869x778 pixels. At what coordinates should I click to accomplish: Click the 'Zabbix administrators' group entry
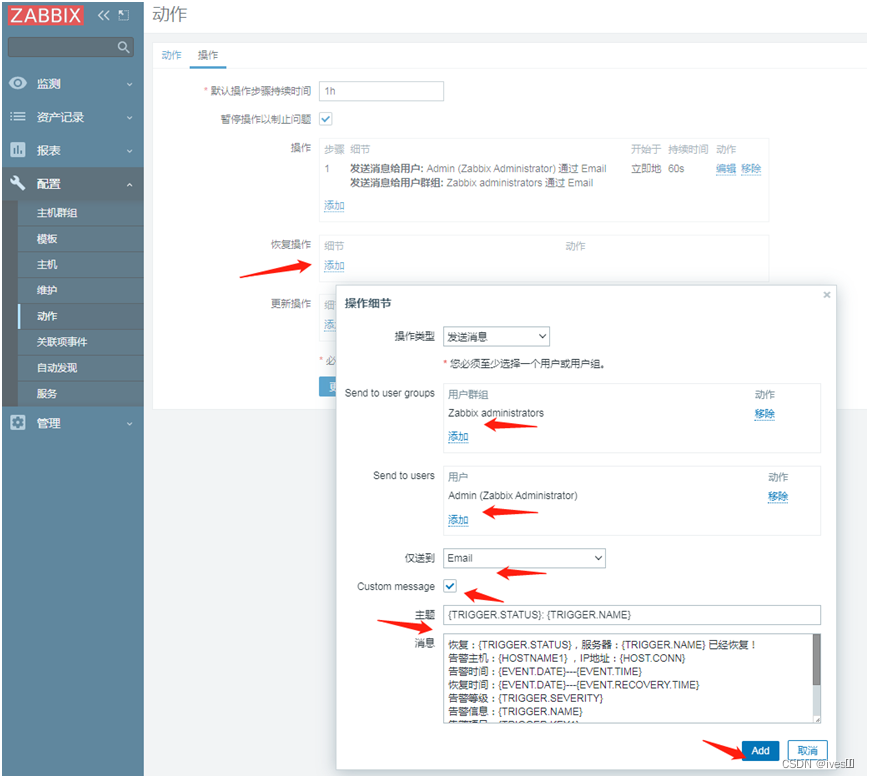click(496, 413)
